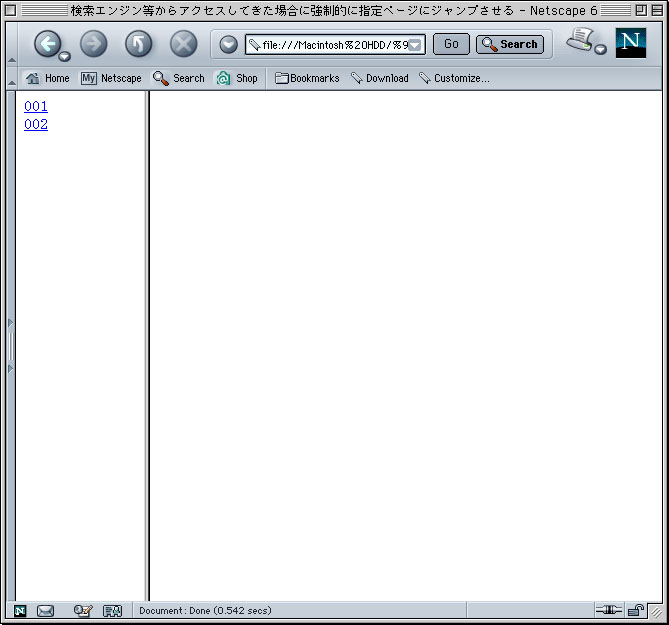Go back with the Back arrow button
Screen dimensions: 669x625
pos(47,44)
